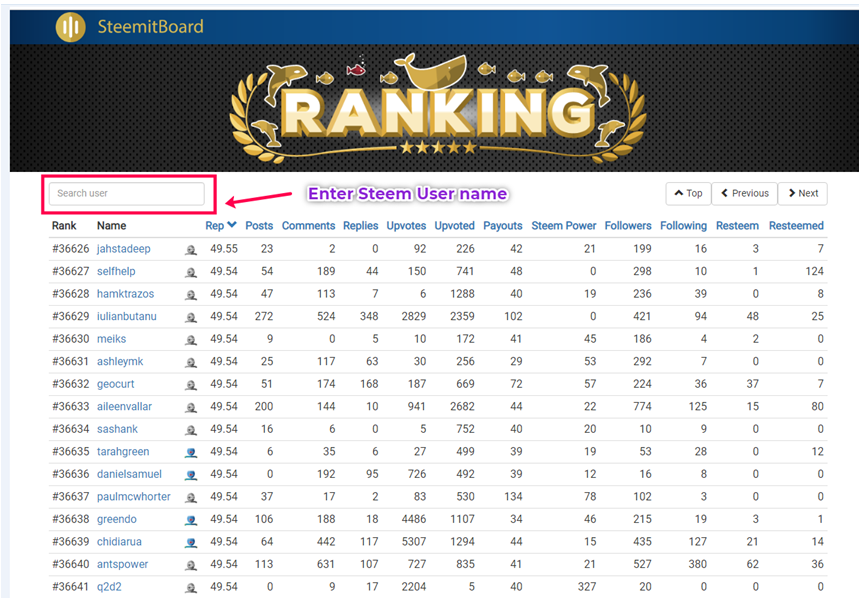Select rank number #36633
Image resolution: width=867 pixels, height=610 pixels.
pos(71,407)
